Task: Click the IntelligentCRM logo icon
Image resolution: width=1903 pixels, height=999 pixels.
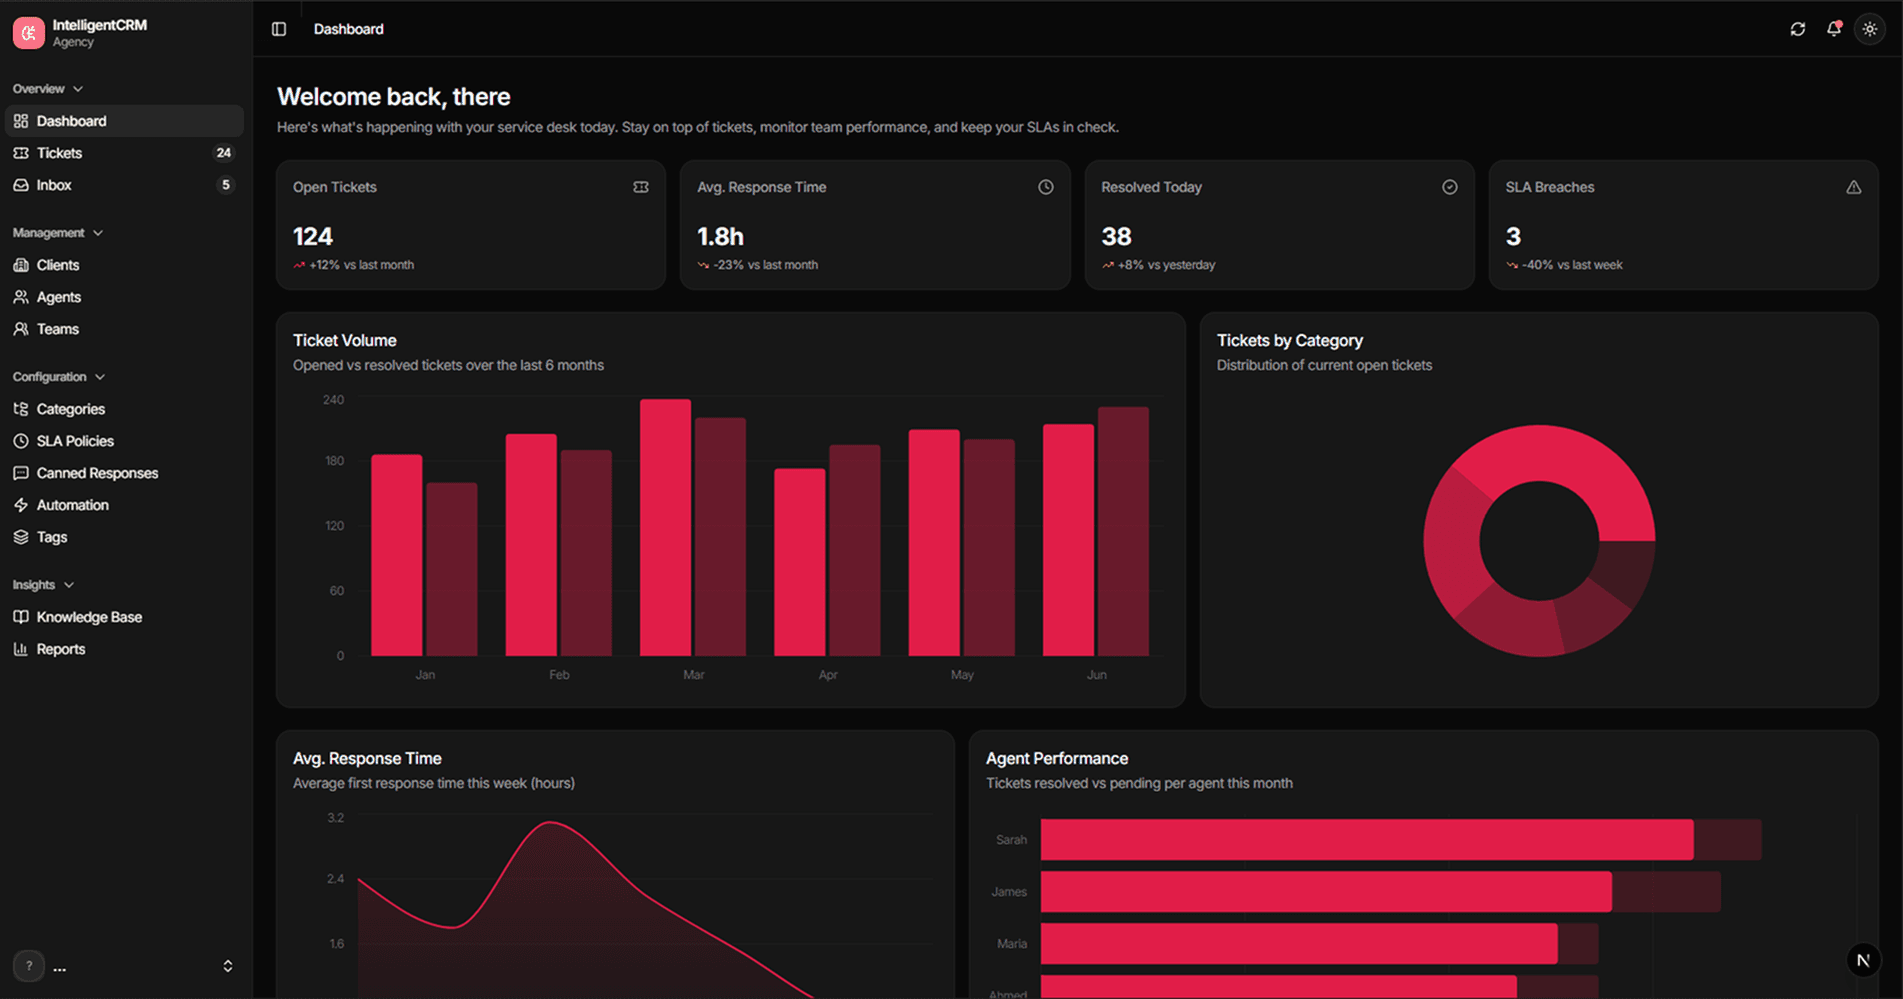Action: tap(28, 33)
